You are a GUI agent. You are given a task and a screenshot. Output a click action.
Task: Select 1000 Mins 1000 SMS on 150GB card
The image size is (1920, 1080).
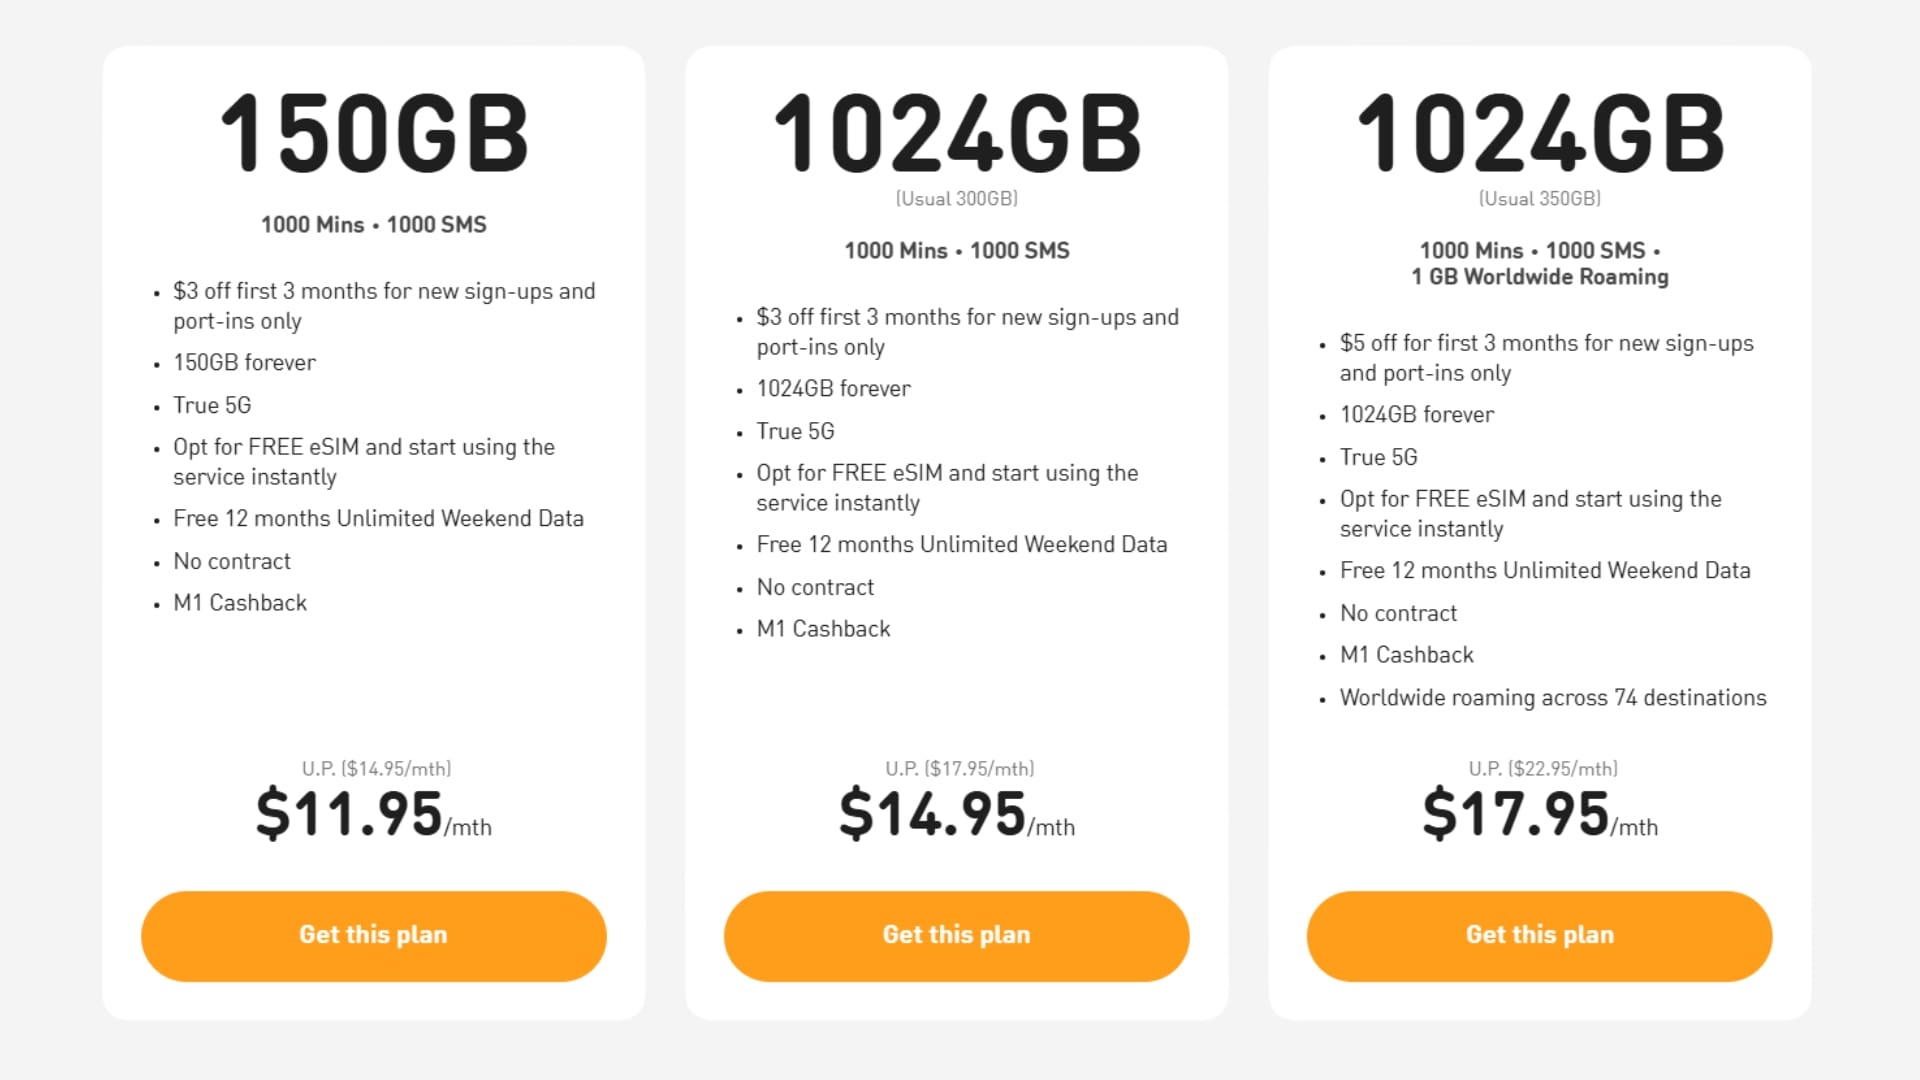(x=373, y=225)
